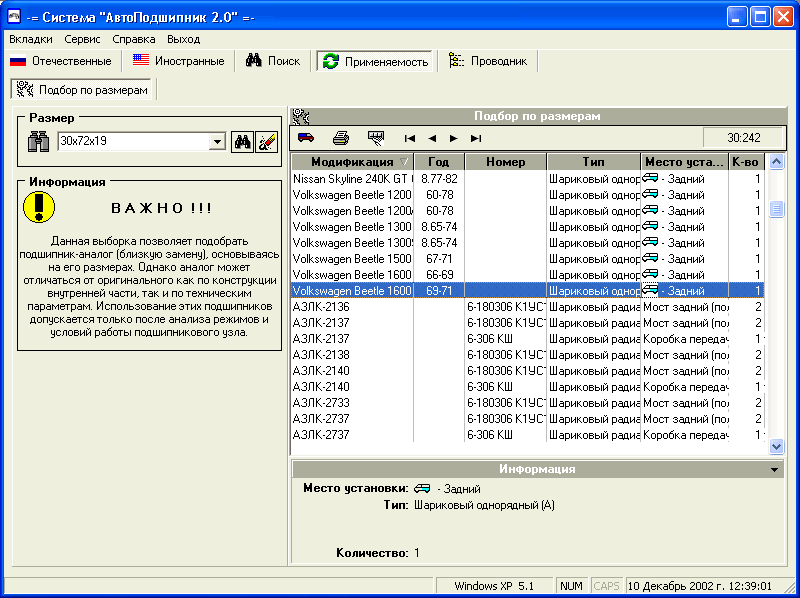Select the Nissan Skyline 240K GT row
Screen dimensions: 800x598
tap(351, 179)
